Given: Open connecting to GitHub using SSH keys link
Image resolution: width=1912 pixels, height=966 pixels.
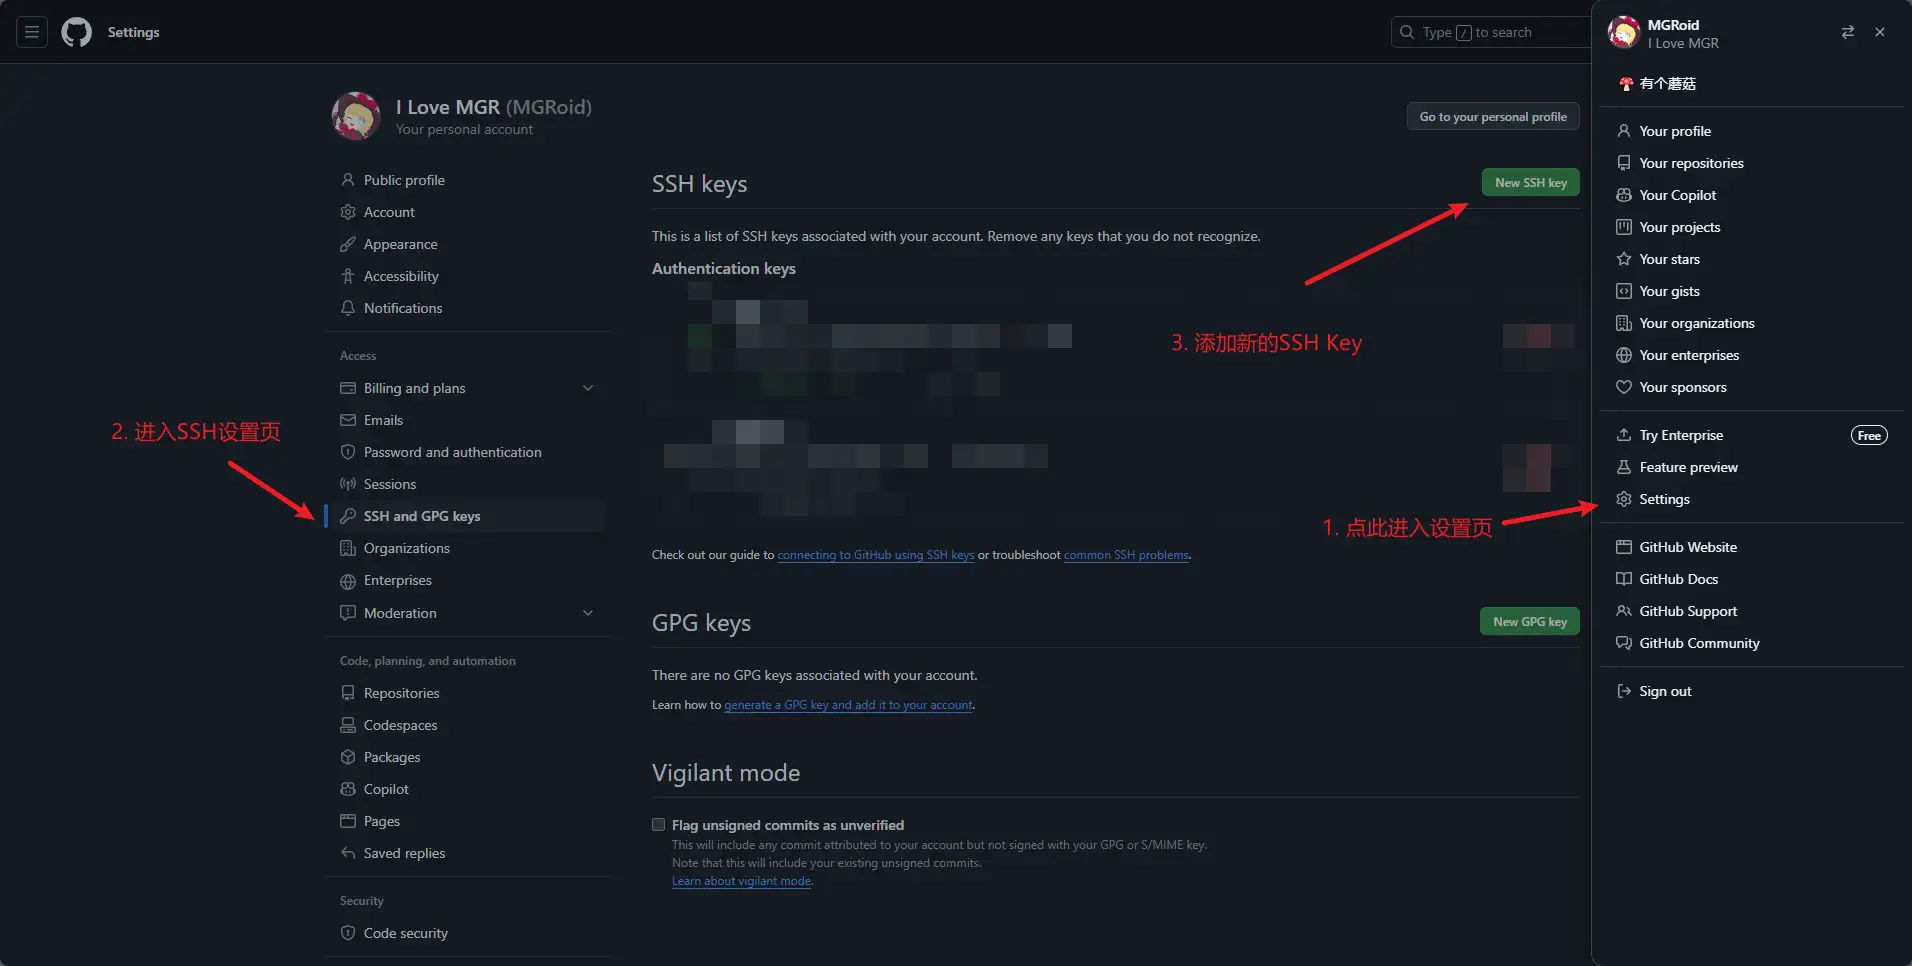Looking at the screenshot, I should 876,555.
